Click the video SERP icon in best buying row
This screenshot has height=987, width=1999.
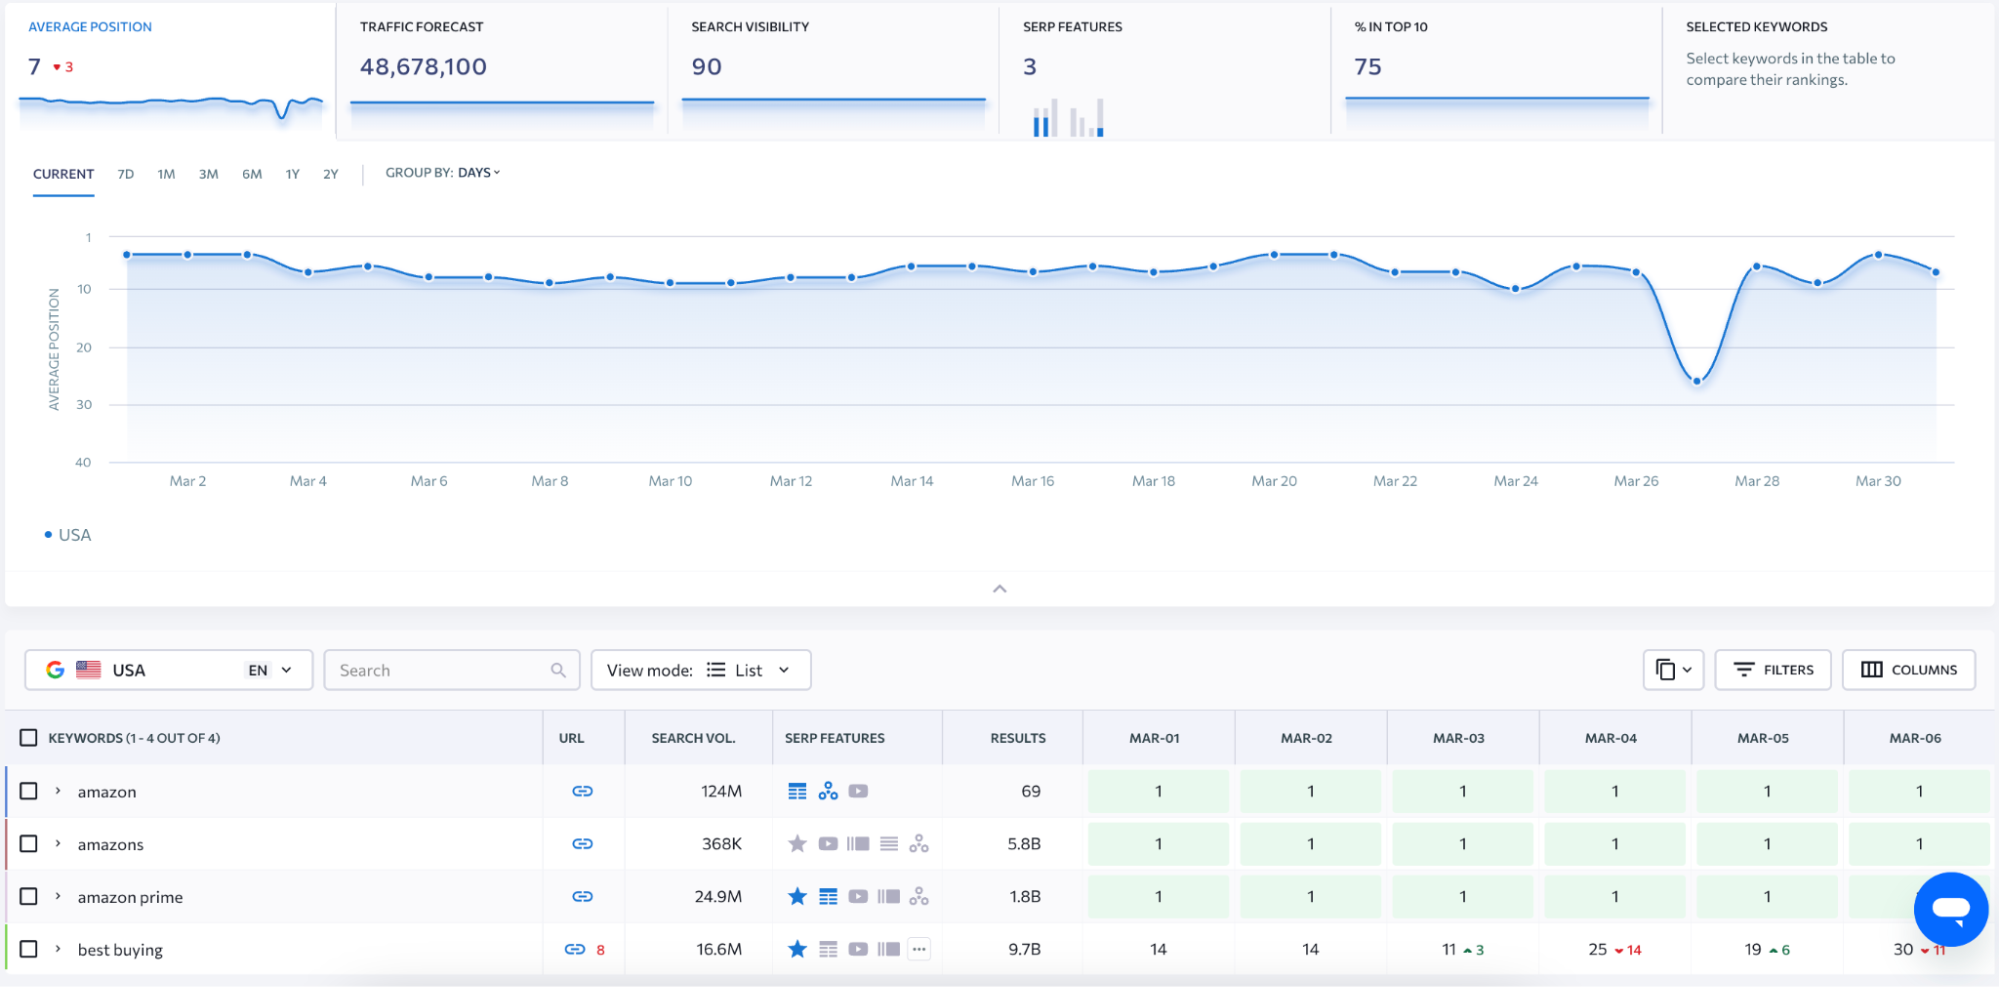click(x=858, y=949)
